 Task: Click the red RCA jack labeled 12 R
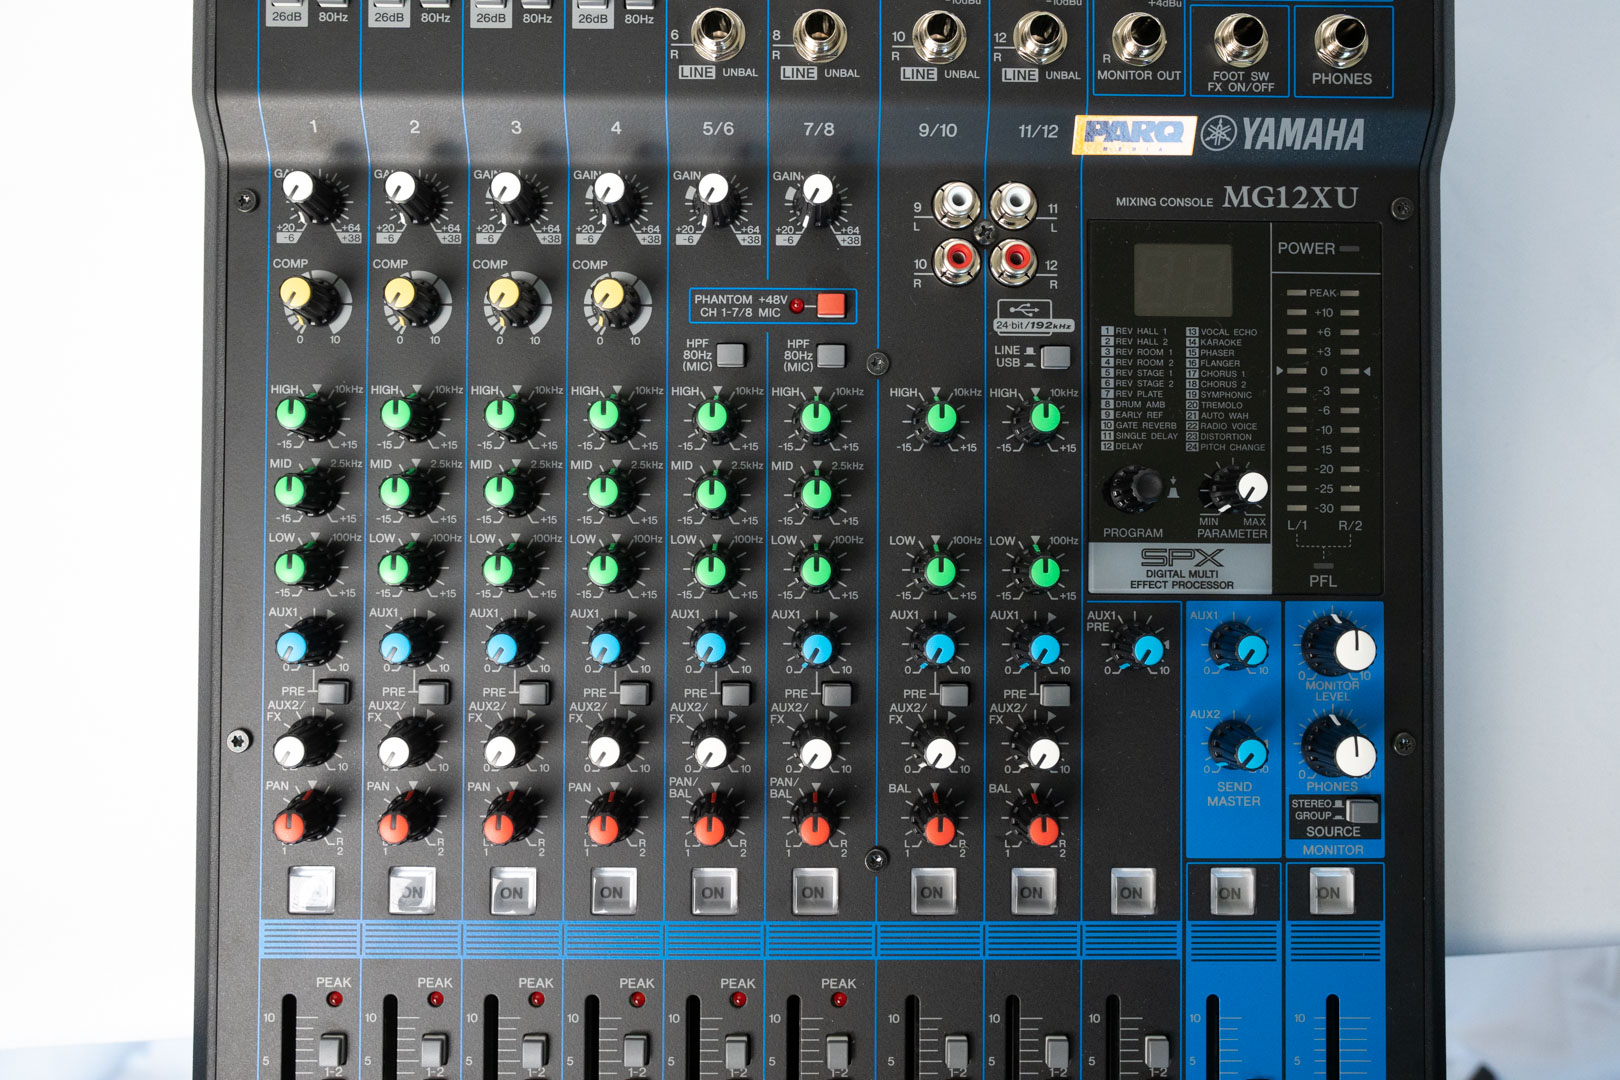[1014, 260]
